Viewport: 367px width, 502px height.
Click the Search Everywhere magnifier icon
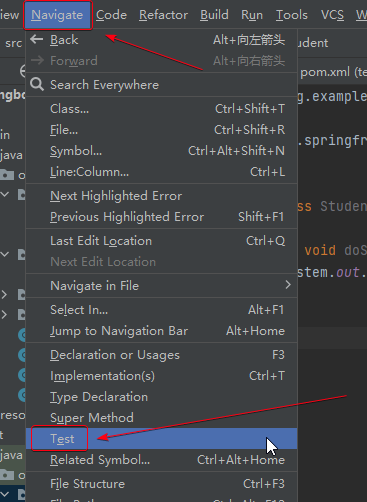(x=37, y=84)
